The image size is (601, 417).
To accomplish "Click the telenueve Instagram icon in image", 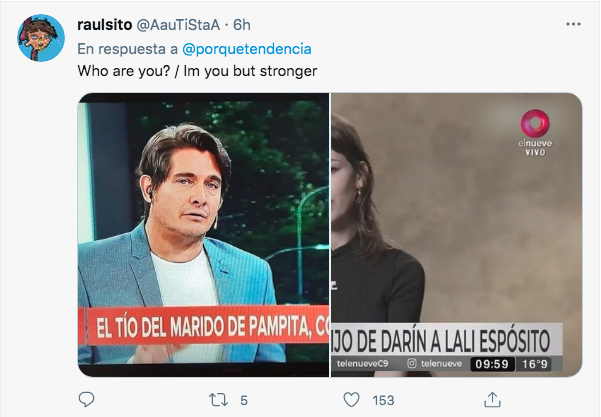I will pos(412,363).
